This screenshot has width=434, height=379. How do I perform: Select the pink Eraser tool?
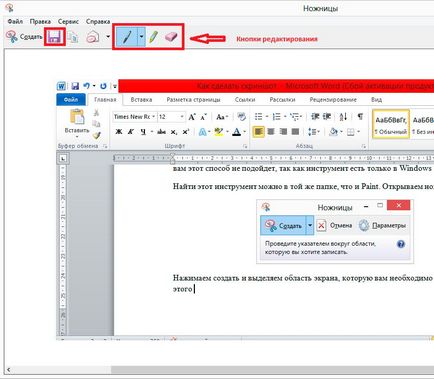click(x=171, y=37)
